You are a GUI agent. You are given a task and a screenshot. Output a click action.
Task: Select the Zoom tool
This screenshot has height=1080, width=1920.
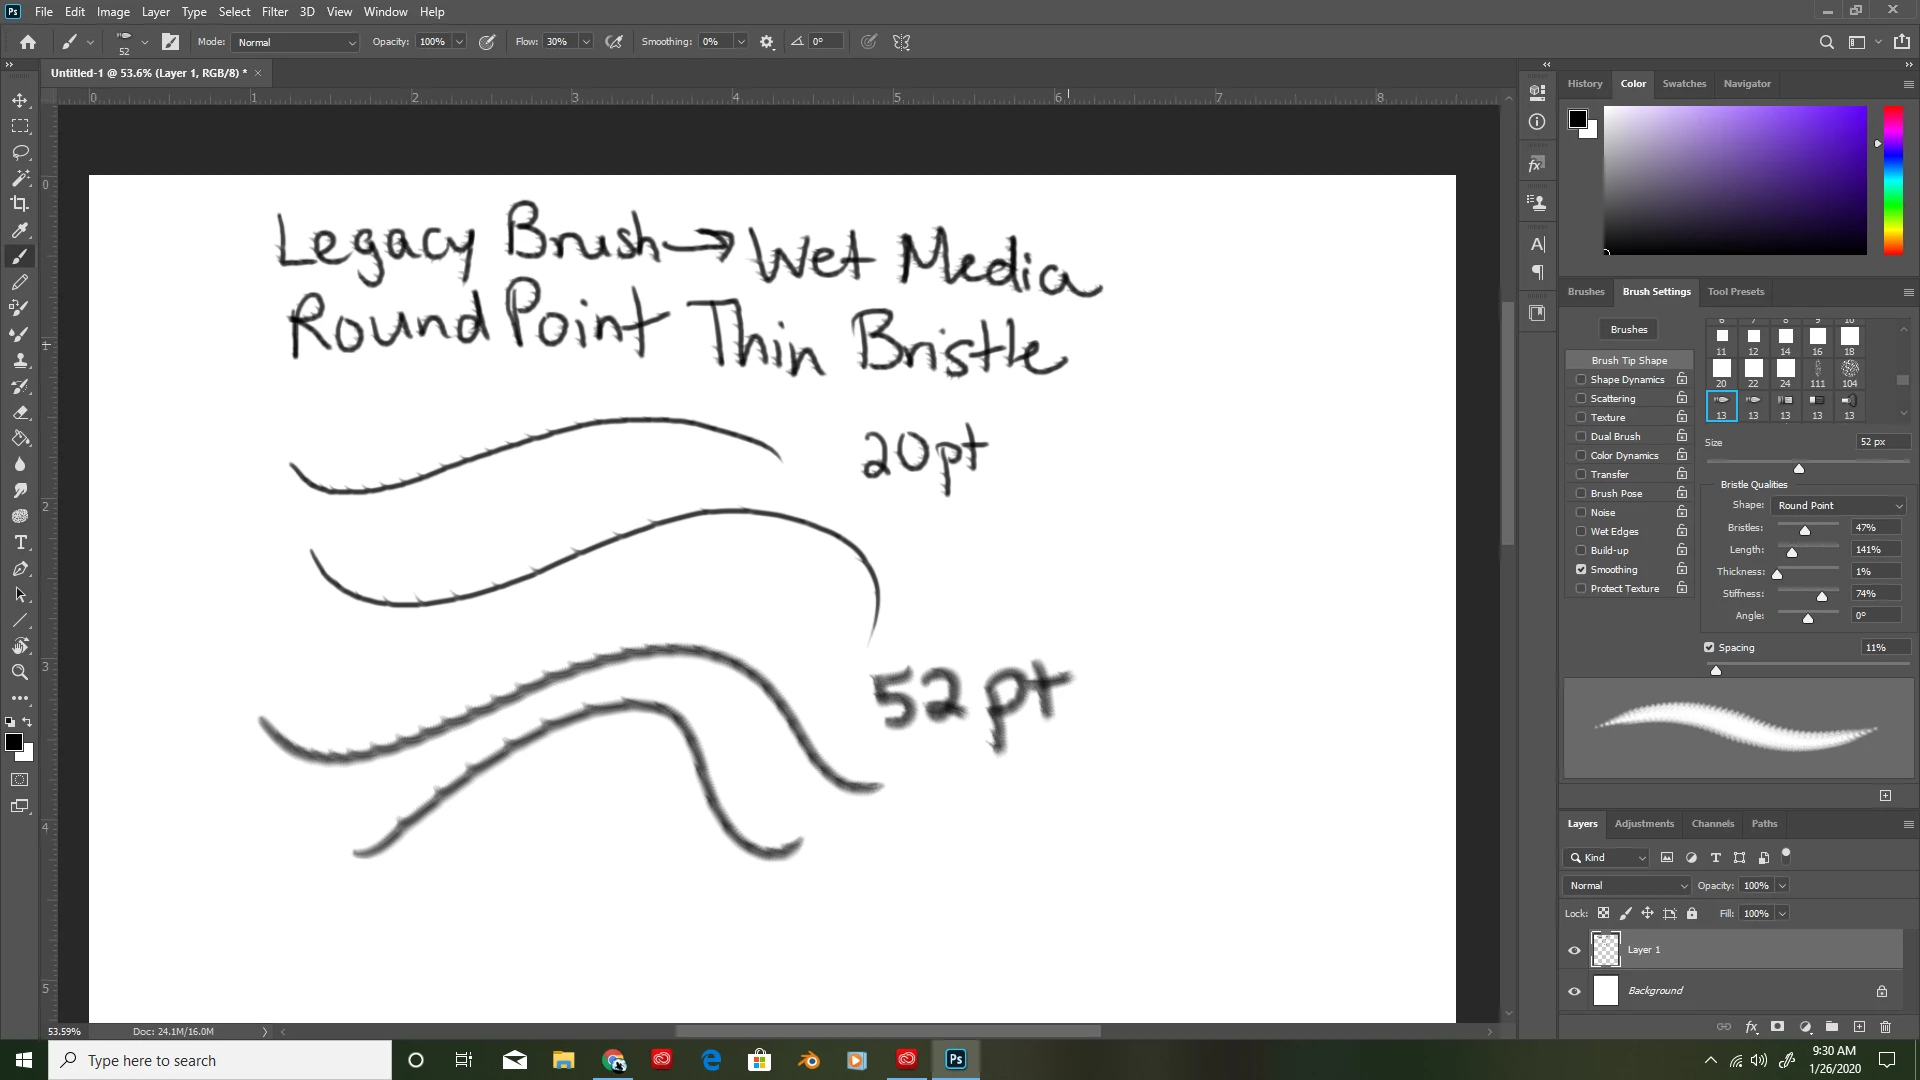click(20, 672)
